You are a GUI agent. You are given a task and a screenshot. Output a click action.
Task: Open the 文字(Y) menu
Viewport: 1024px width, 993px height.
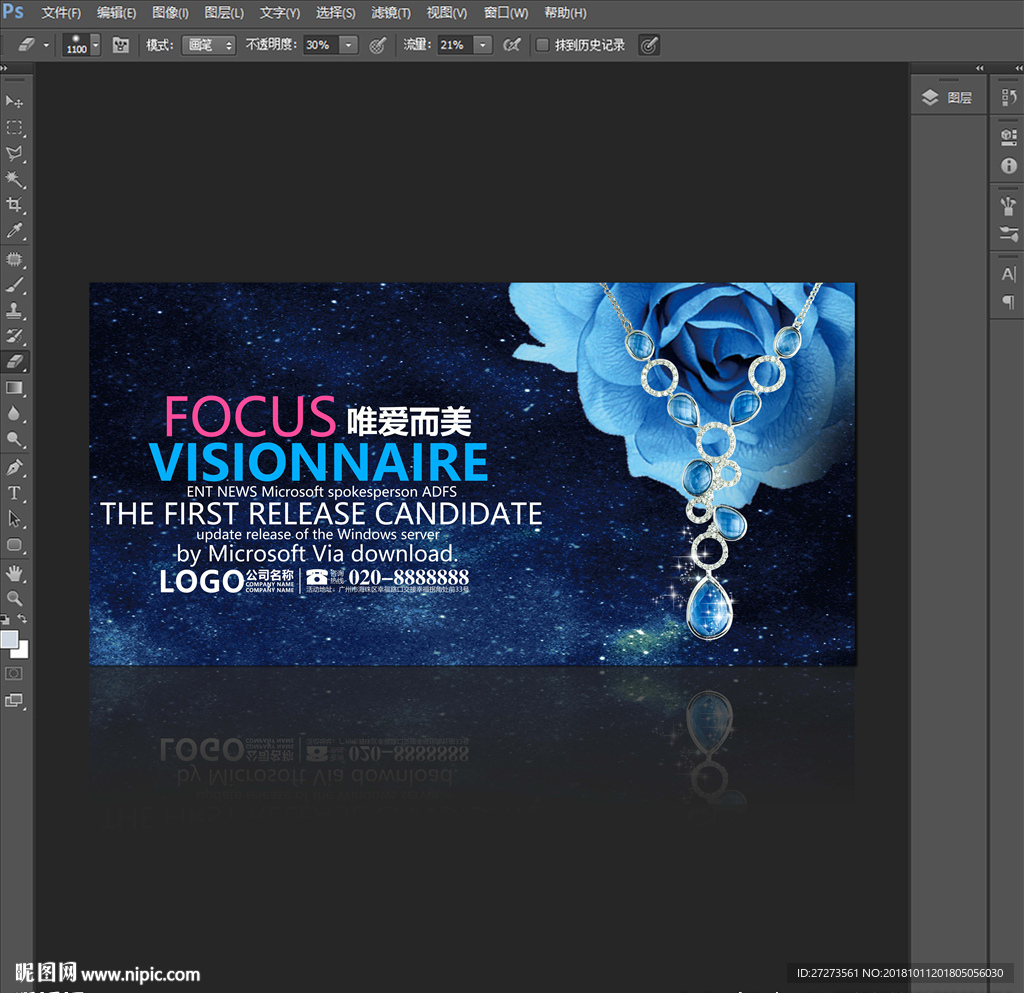pos(280,13)
